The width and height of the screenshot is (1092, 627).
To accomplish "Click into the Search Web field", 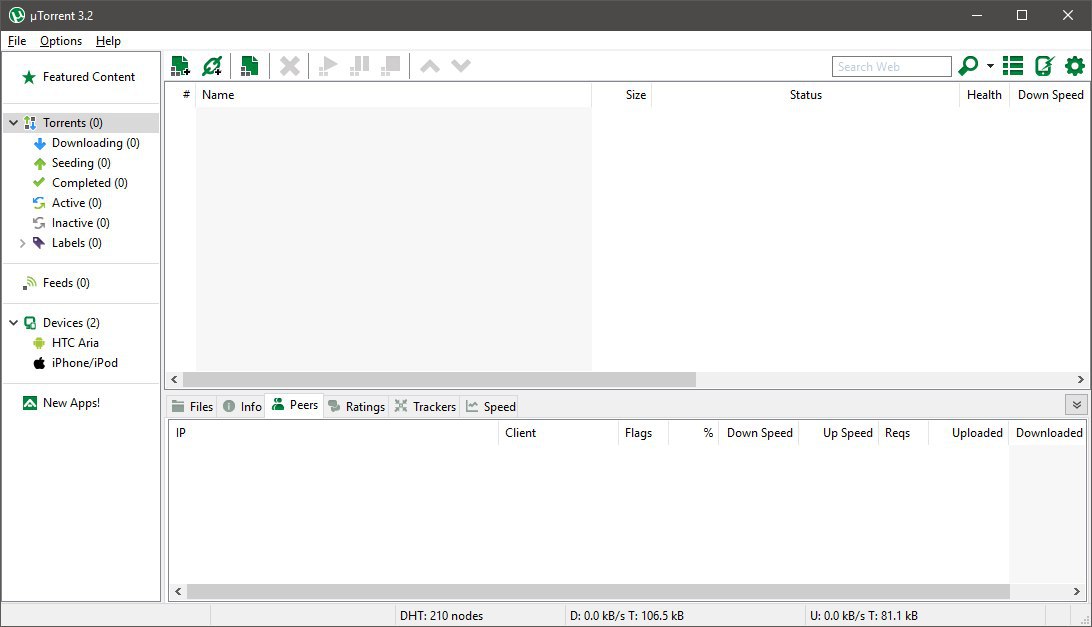I will [891, 66].
